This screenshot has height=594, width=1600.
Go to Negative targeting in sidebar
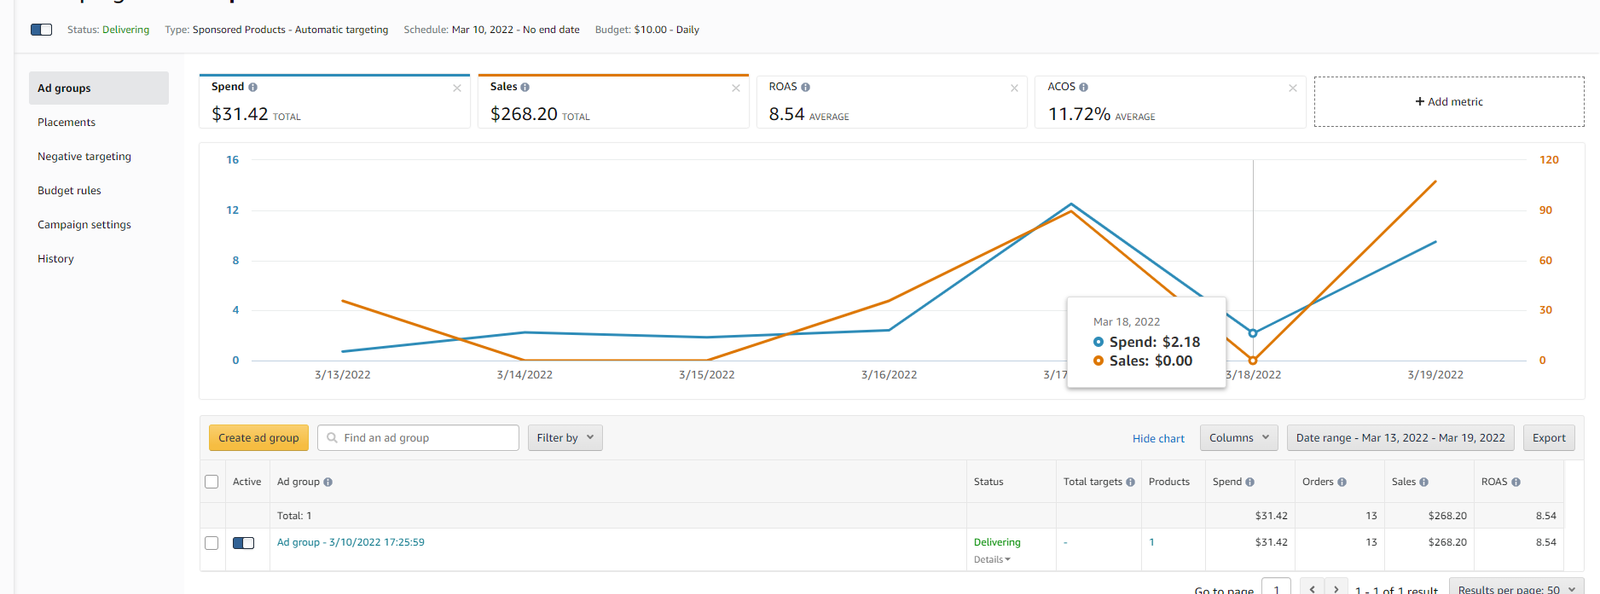click(x=84, y=156)
